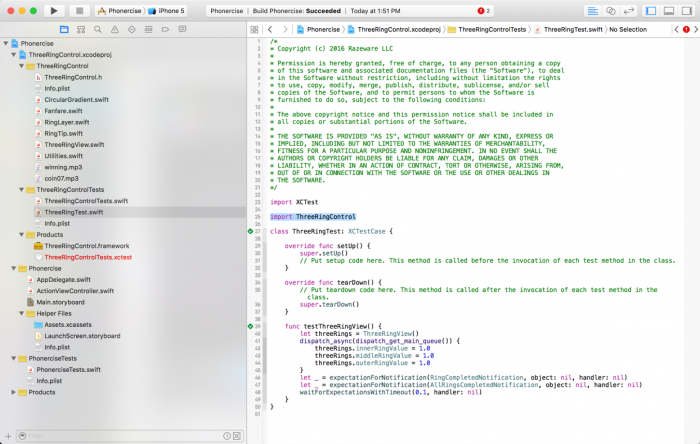Image resolution: width=700 pixels, height=444 pixels.
Task: Toggle the Debug area visibility
Action: 668,11
